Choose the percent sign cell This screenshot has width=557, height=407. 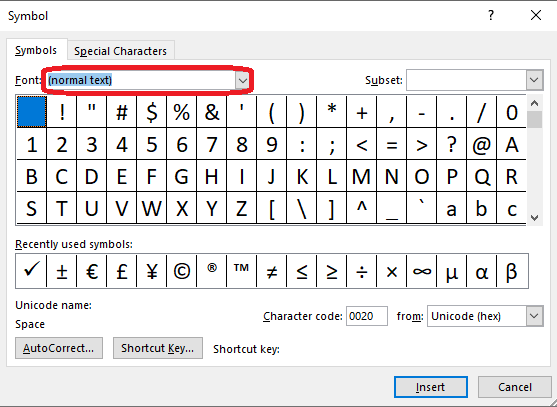coord(182,112)
